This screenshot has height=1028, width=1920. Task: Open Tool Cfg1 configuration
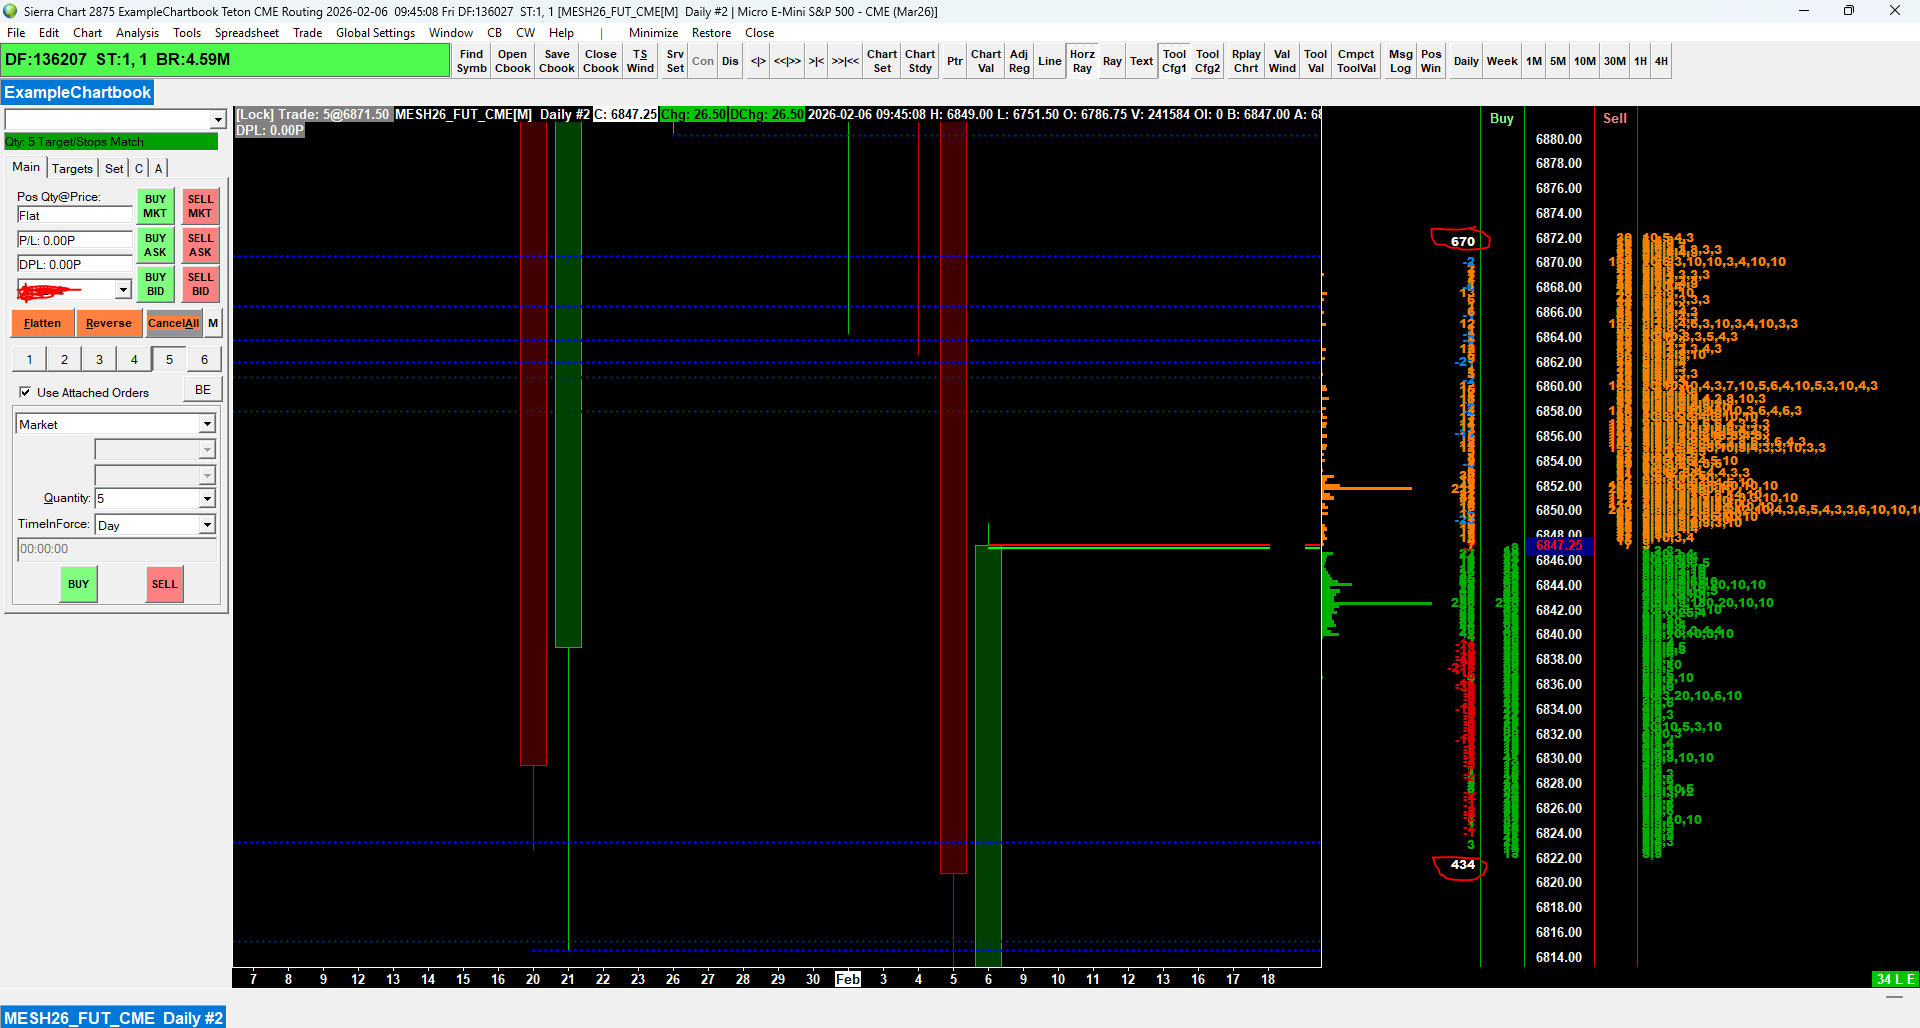(1174, 61)
